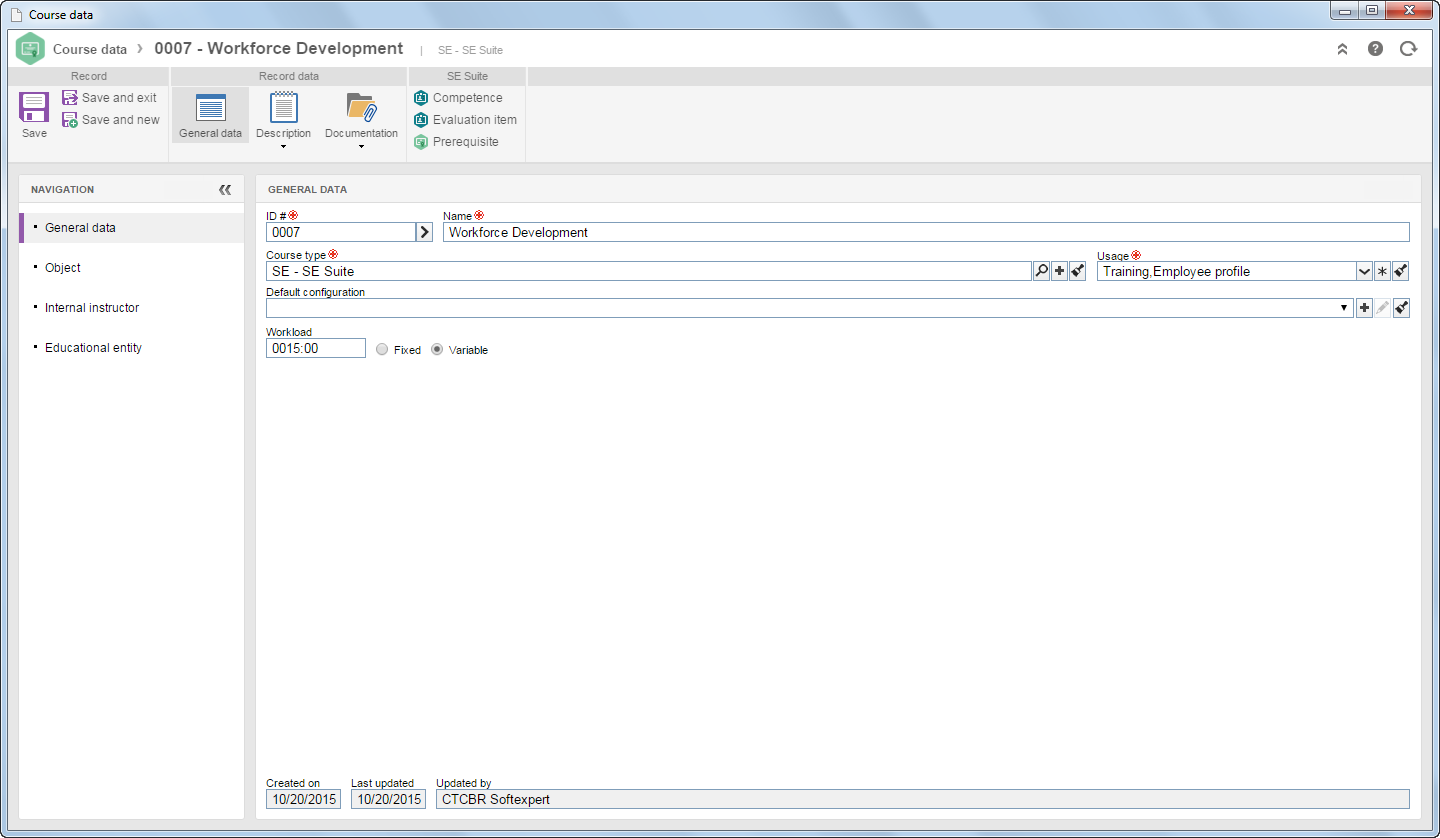Click arrow button next to ID field
Viewport: 1440px width, 838px height.
424,232
